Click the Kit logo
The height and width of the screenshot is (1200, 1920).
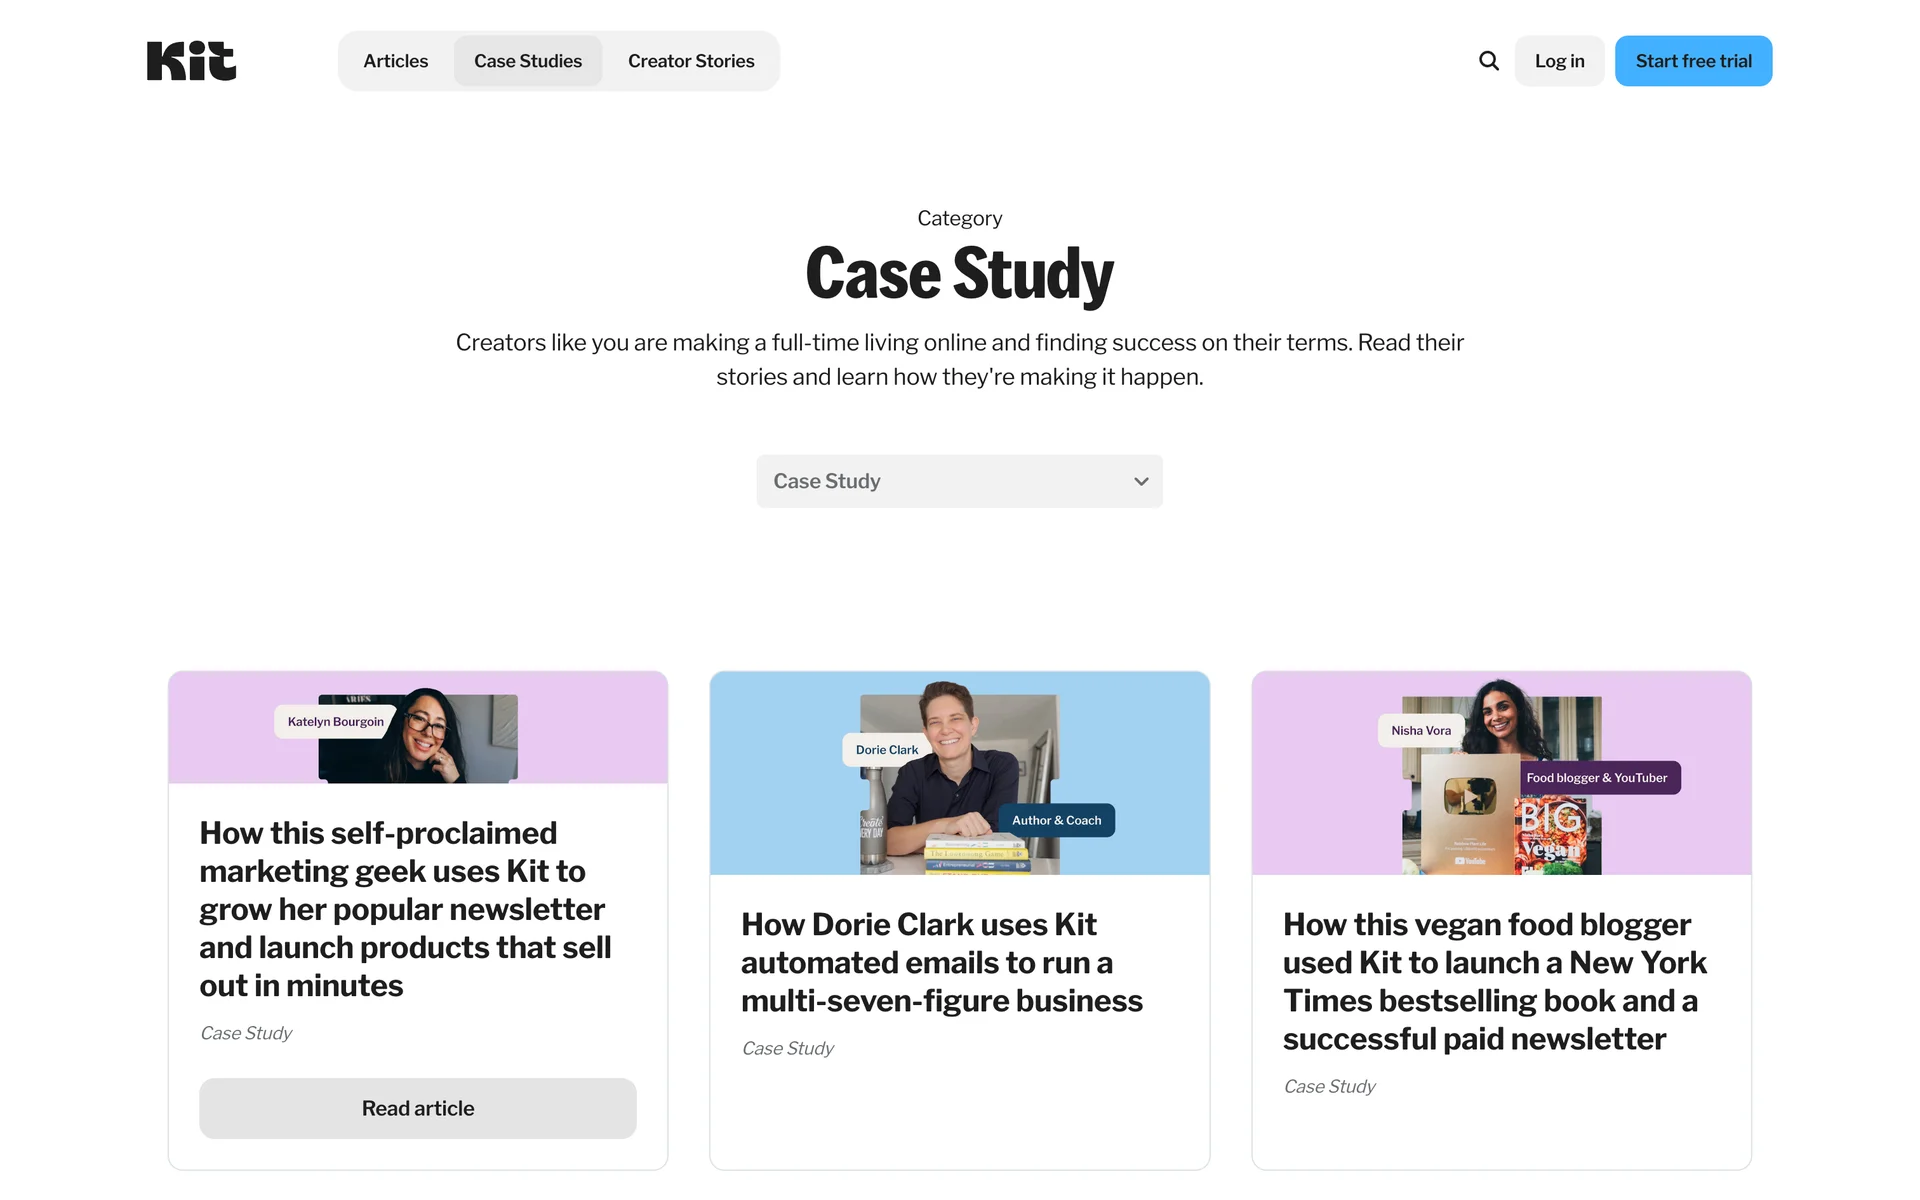191,61
